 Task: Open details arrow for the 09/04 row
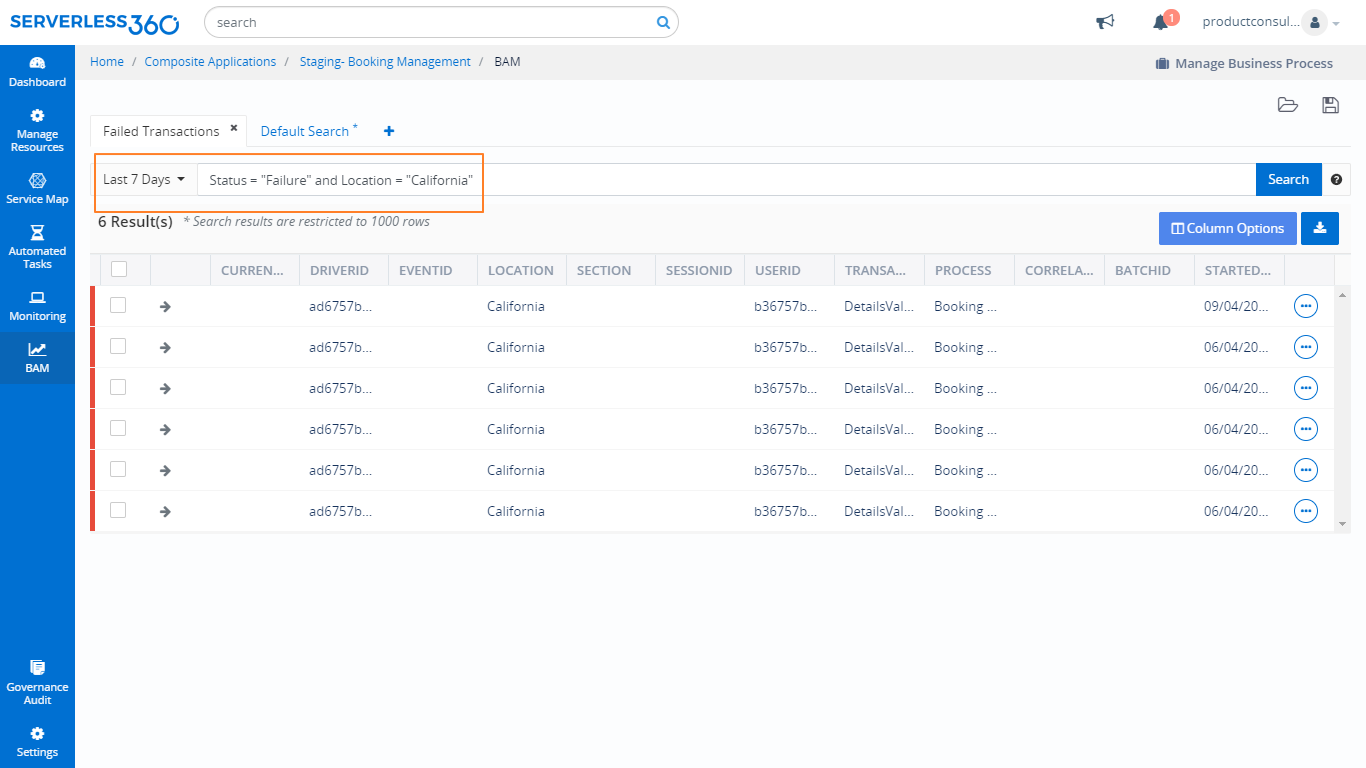tap(166, 306)
